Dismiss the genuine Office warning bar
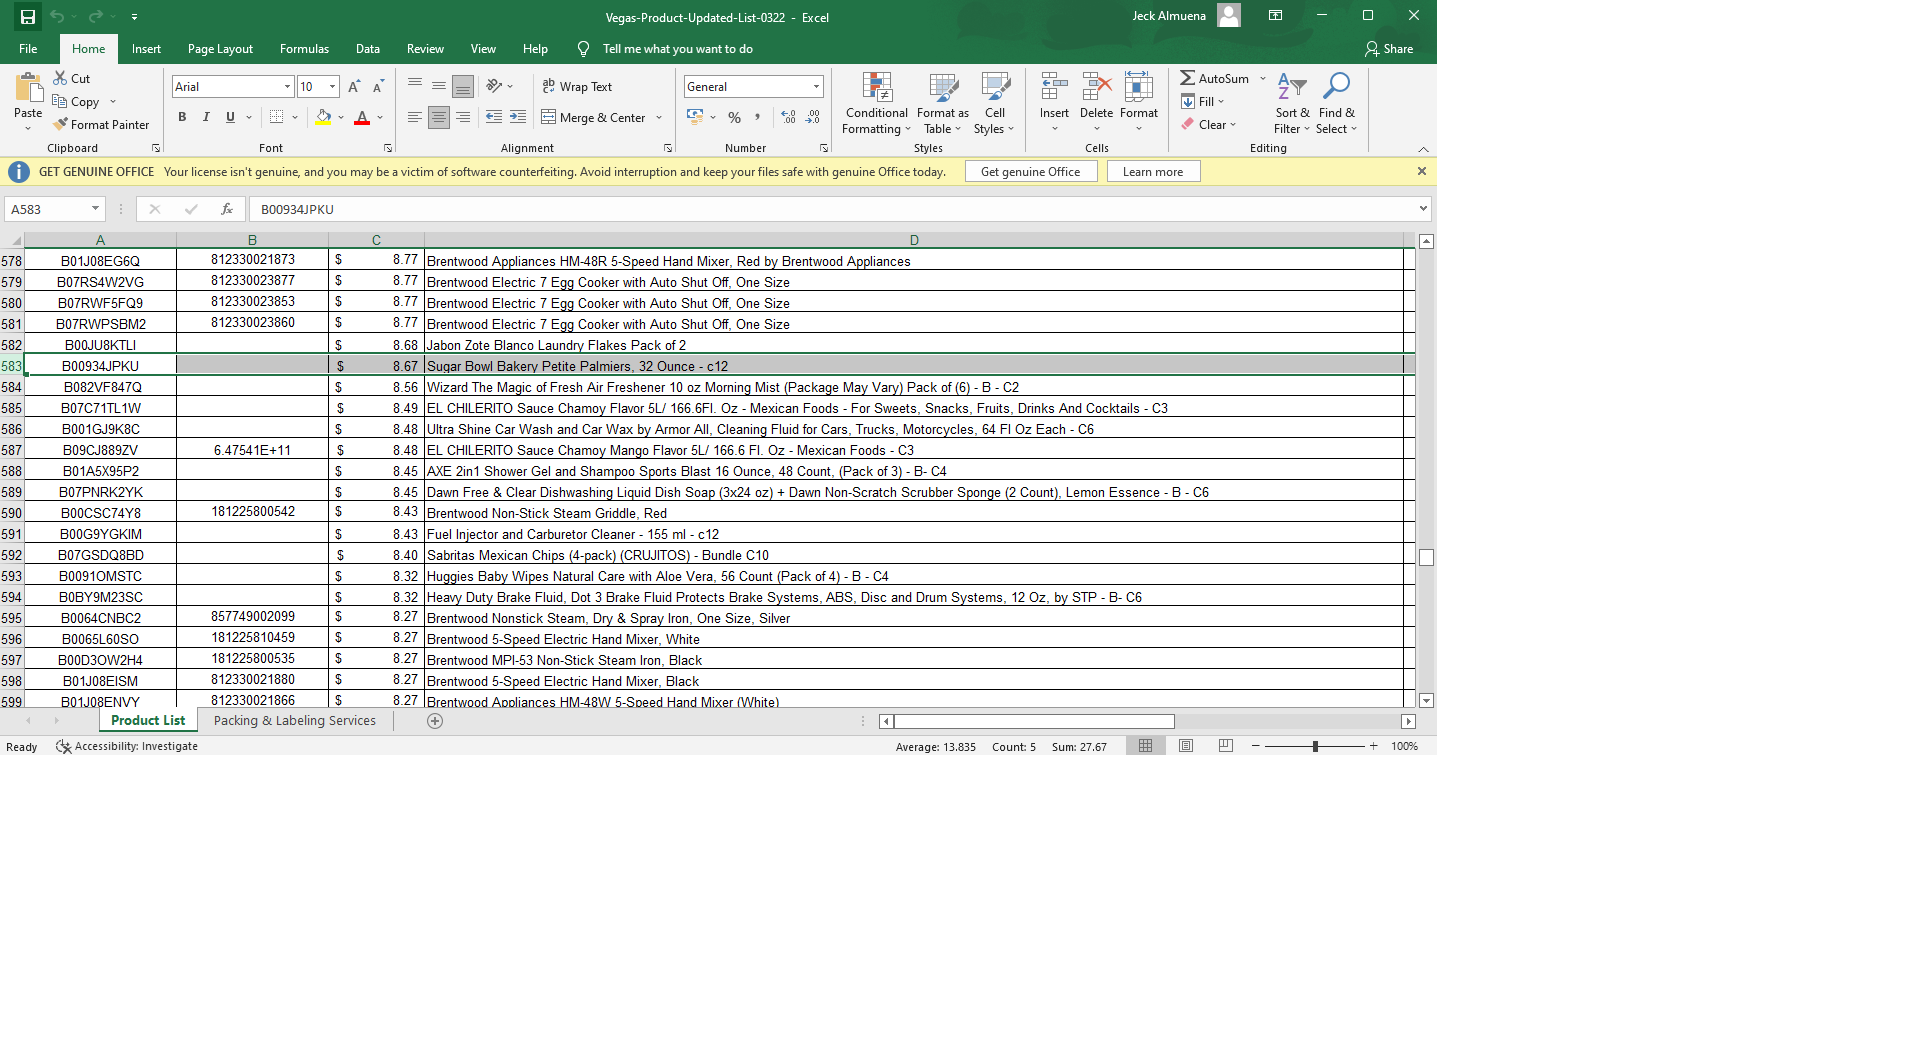1922x1042 pixels. click(1421, 172)
